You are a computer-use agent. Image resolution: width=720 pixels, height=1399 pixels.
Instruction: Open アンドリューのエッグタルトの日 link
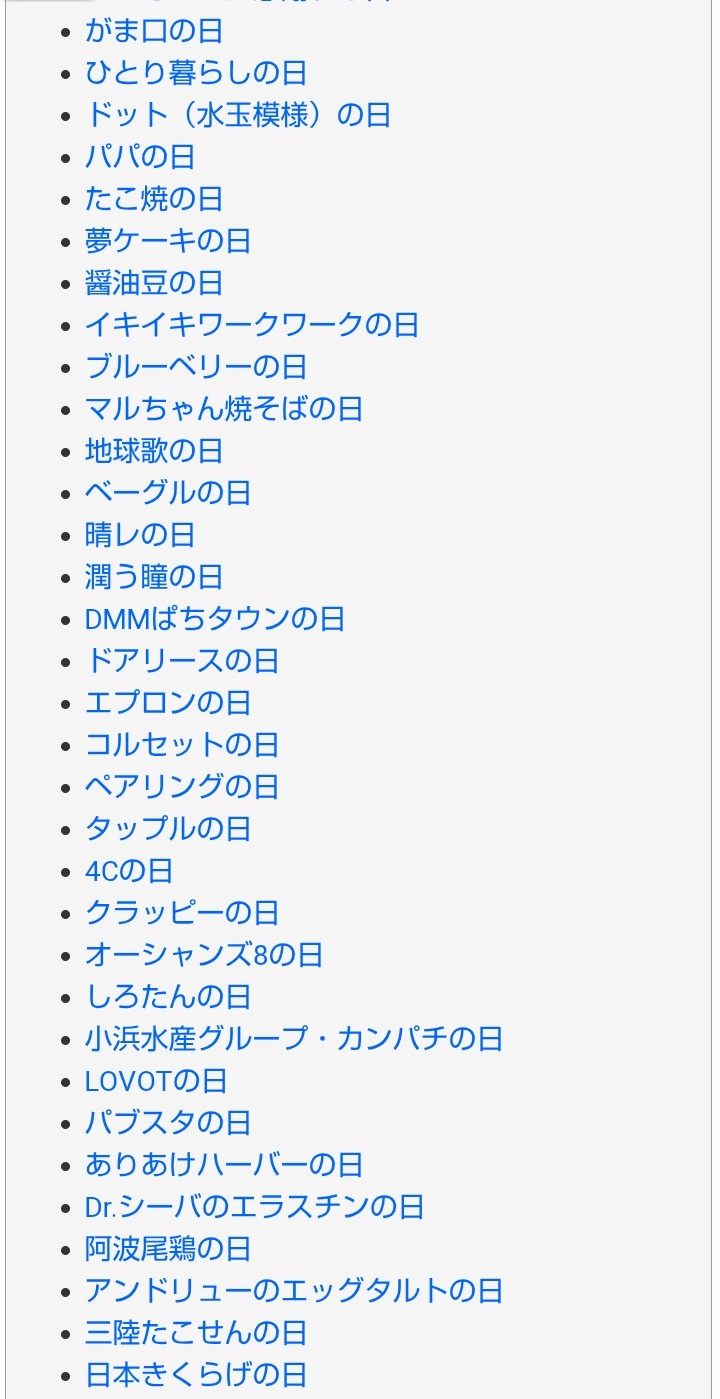[x=294, y=1291]
